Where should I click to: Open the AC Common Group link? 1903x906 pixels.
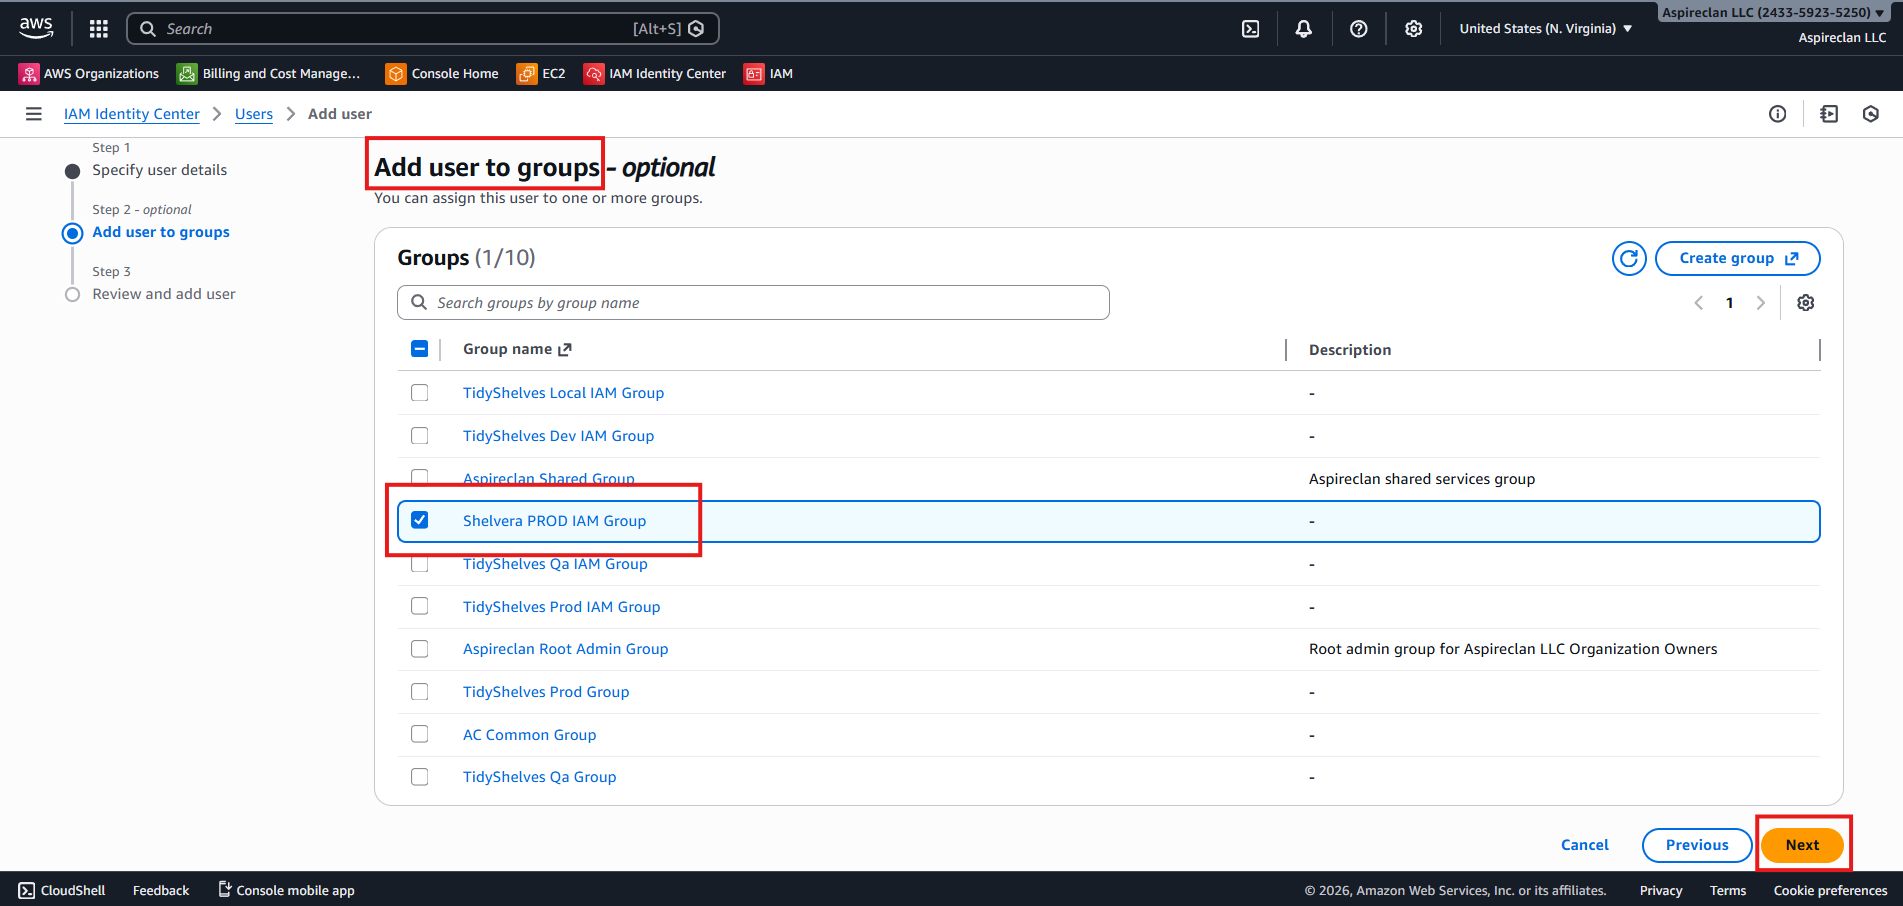click(x=529, y=735)
